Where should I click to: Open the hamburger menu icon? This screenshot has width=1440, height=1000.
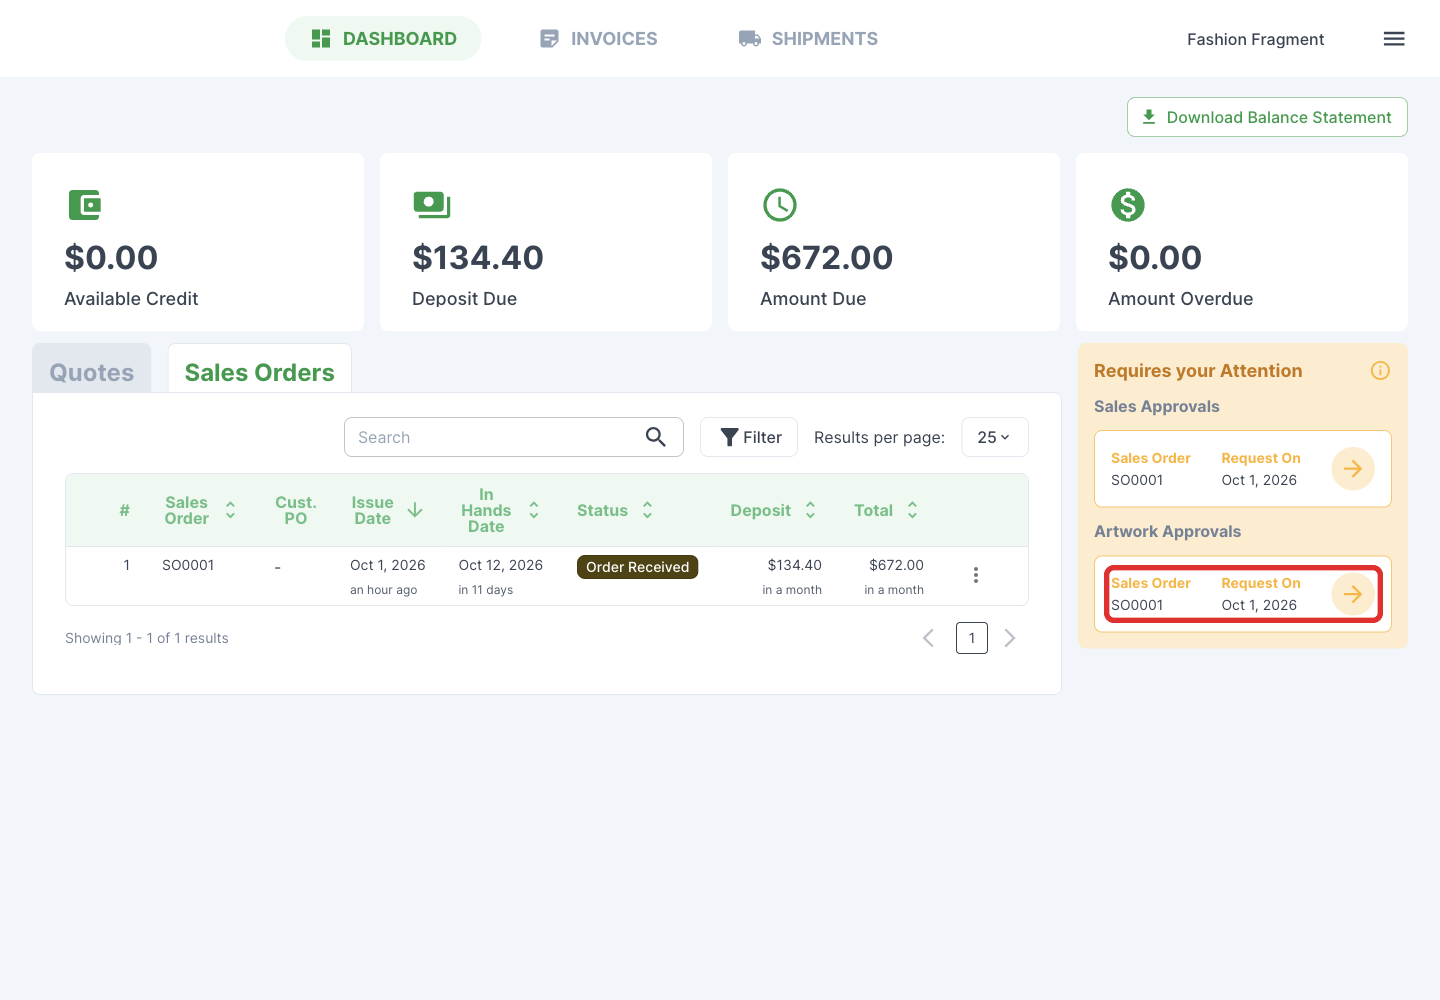click(1394, 39)
